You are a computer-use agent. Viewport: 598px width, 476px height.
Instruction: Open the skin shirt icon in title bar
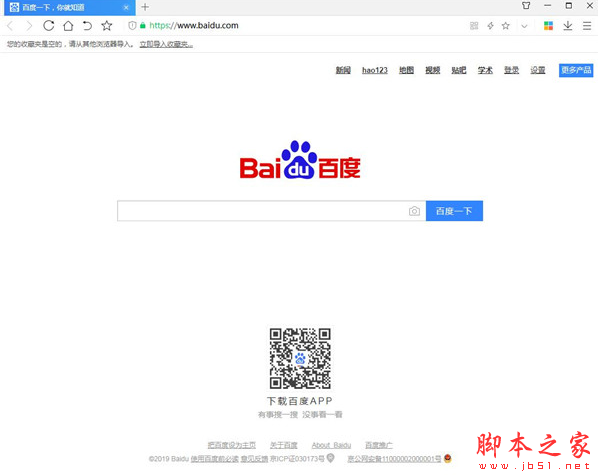[526, 6]
